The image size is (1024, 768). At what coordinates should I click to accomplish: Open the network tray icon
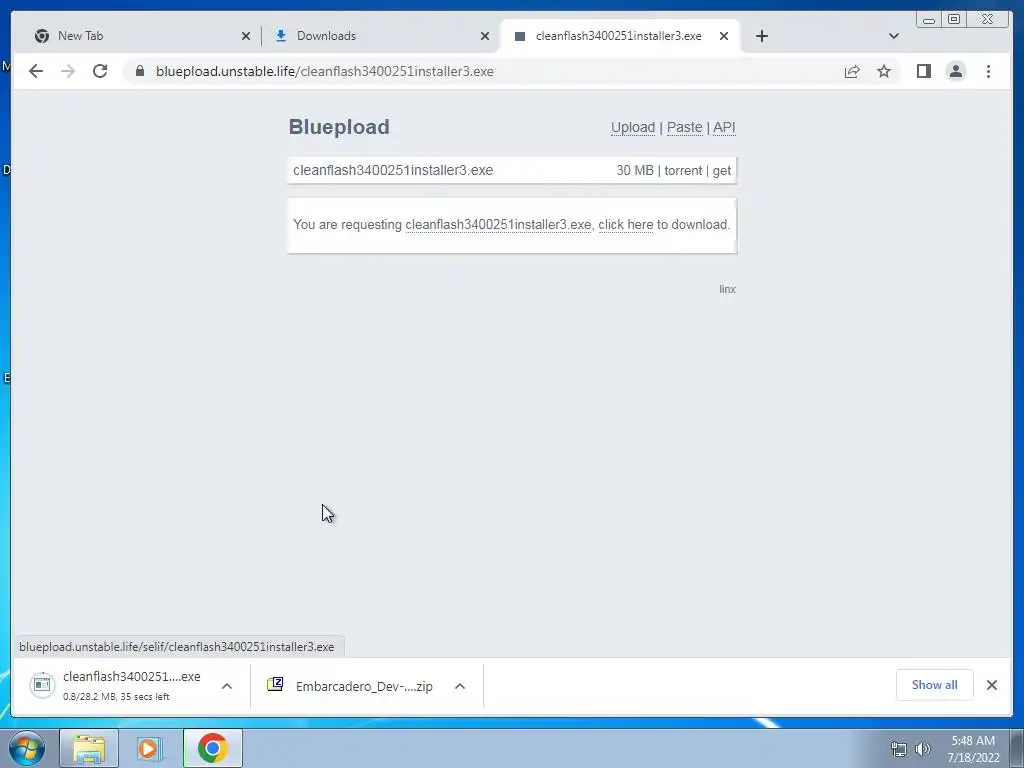point(899,749)
